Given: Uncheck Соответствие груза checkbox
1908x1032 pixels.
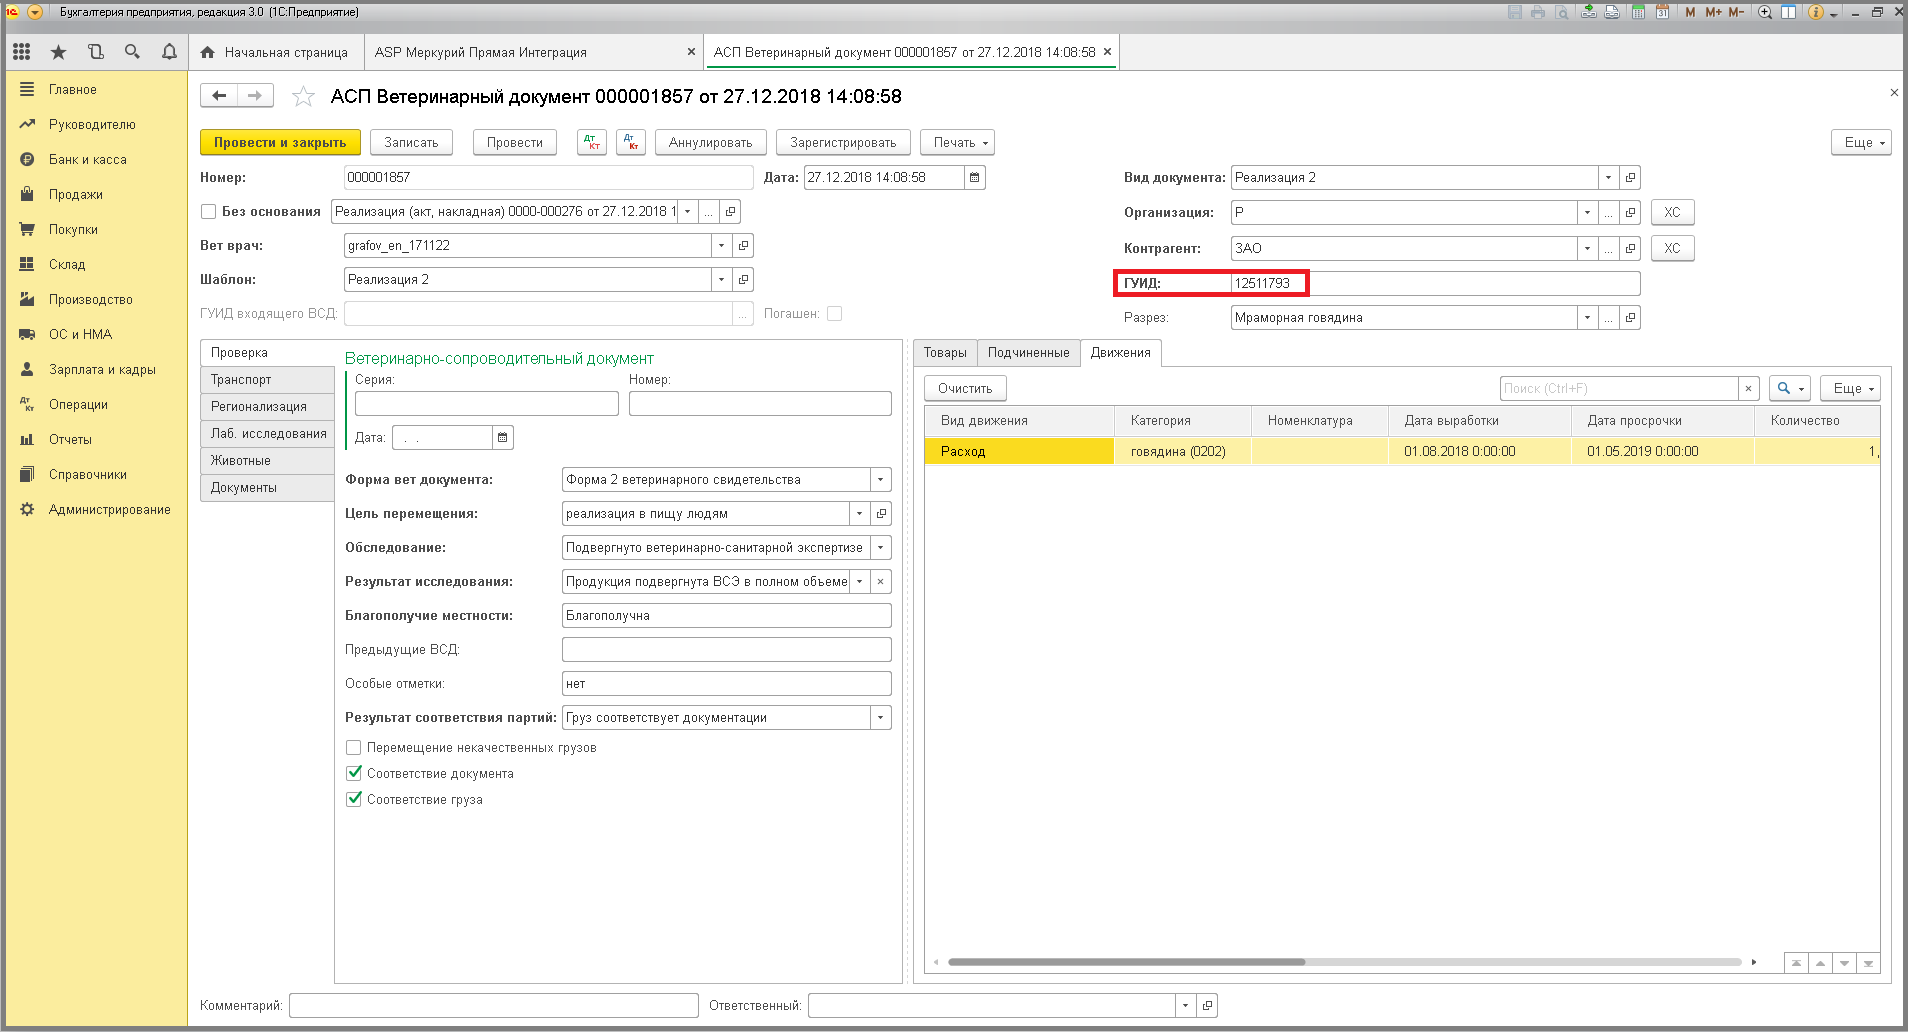Looking at the screenshot, I should click(x=353, y=800).
